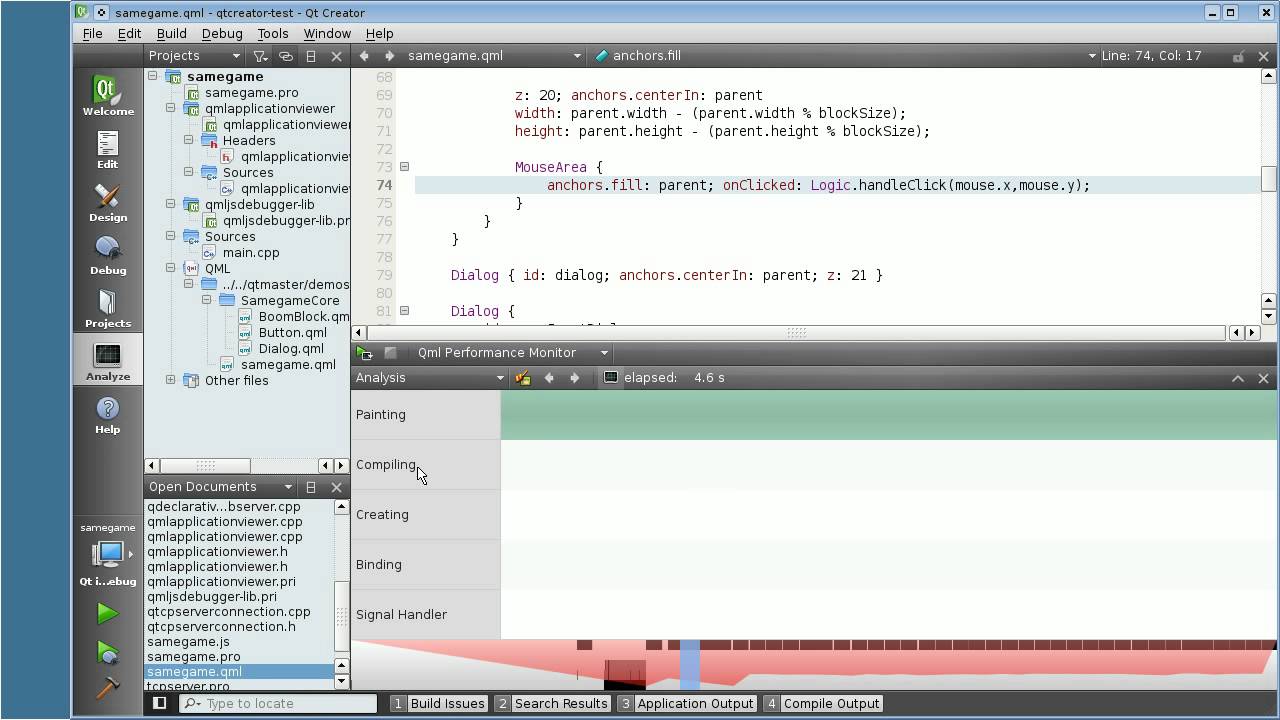Open the Projects mode in the sidebar
The image size is (1280, 720).
tap(108, 309)
